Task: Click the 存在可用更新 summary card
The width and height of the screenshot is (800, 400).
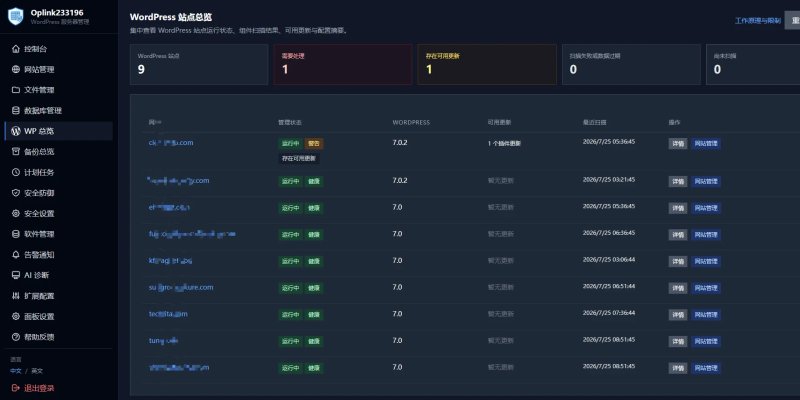Action: tap(487, 64)
